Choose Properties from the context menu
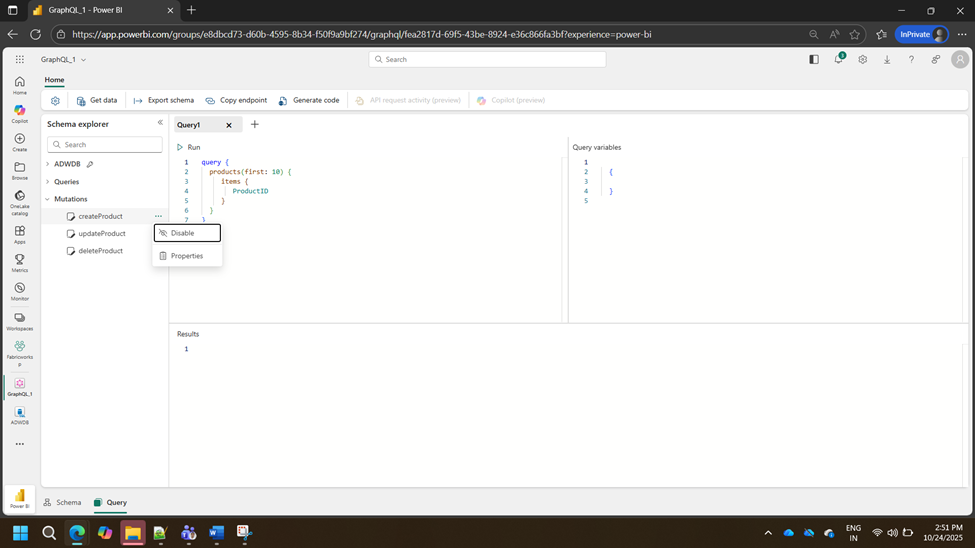The image size is (975, 548). 187,256
